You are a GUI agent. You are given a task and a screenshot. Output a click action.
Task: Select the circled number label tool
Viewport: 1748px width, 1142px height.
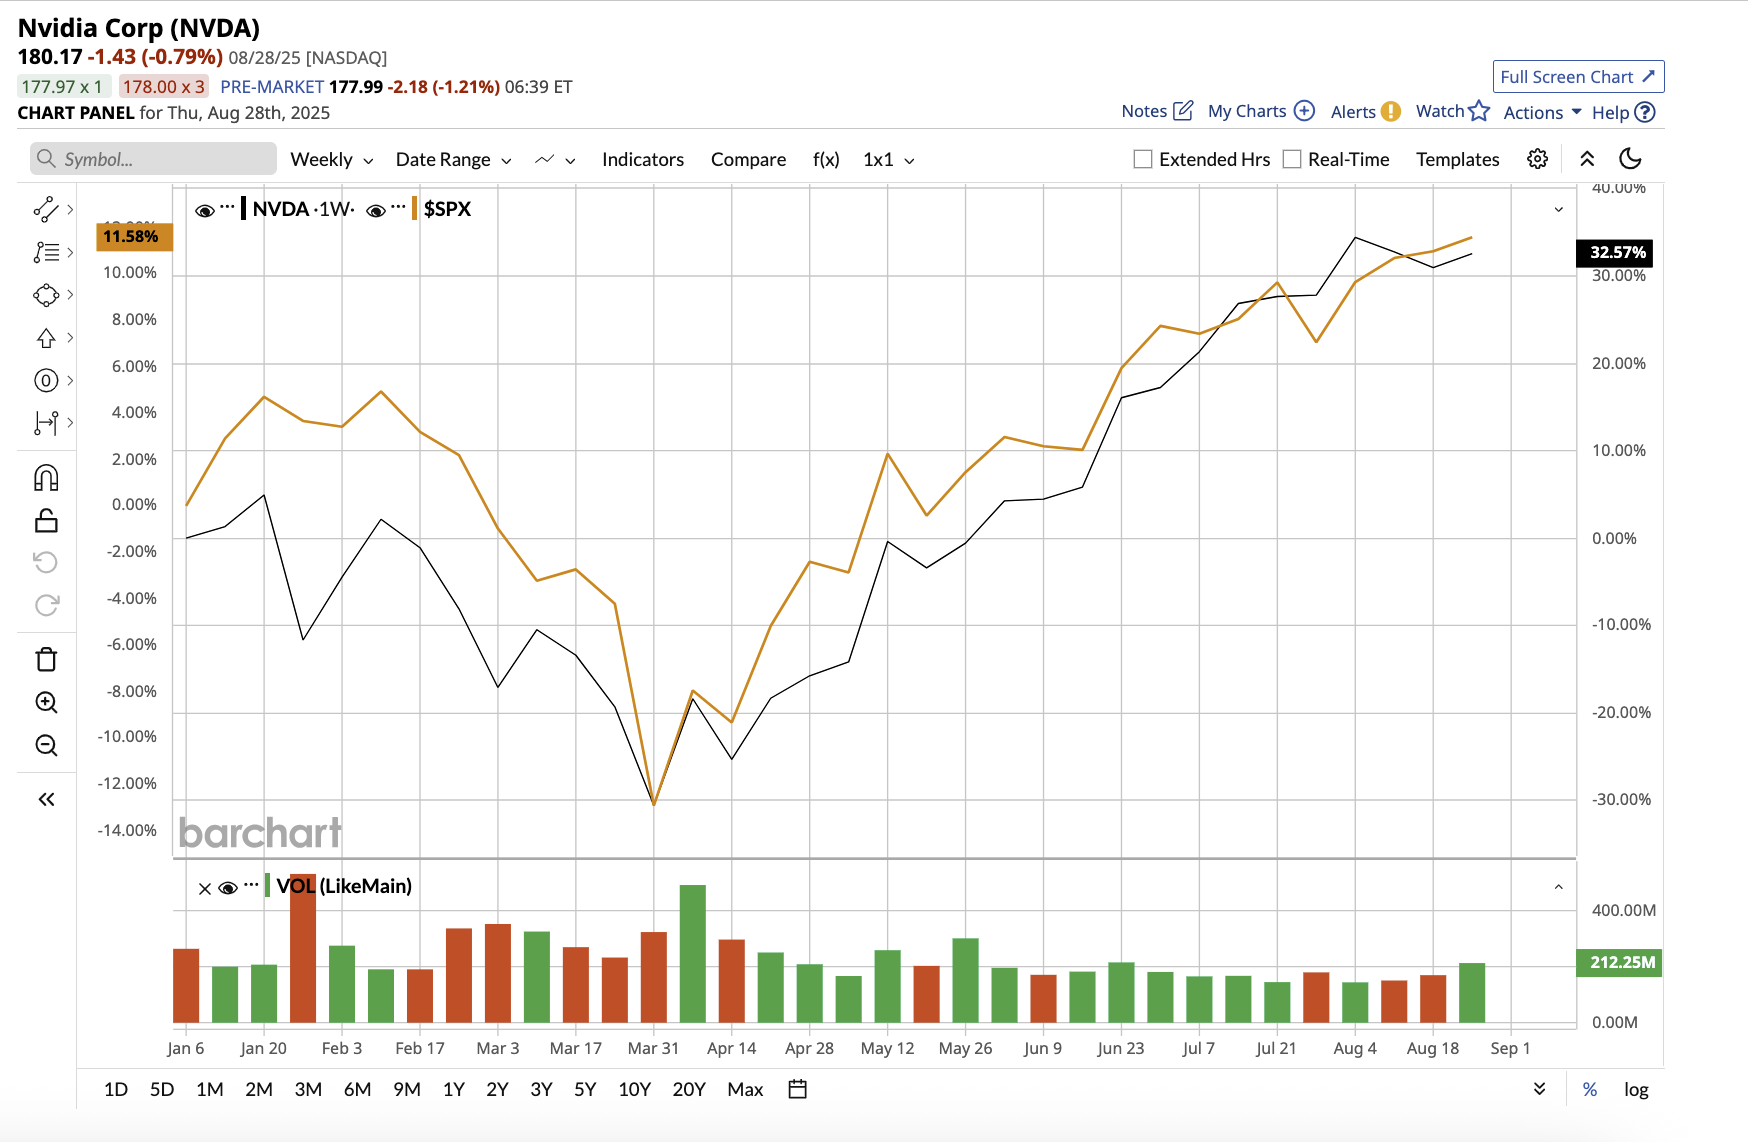click(x=46, y=380)
